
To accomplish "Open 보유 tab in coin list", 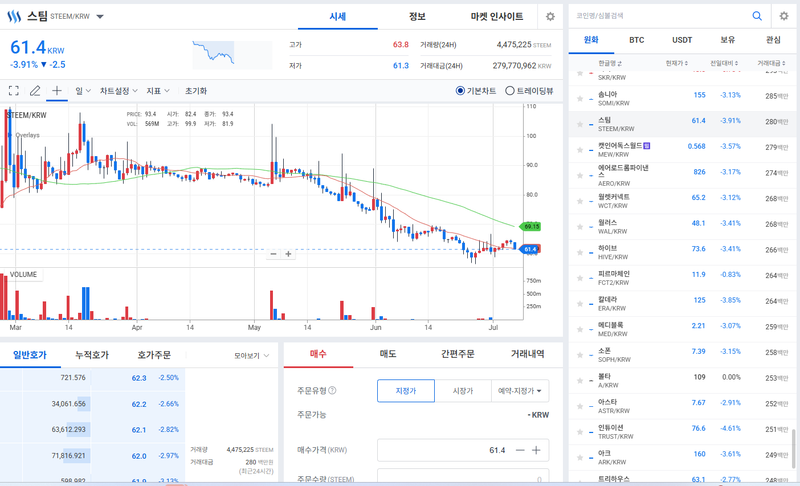I will coord(728,40).
